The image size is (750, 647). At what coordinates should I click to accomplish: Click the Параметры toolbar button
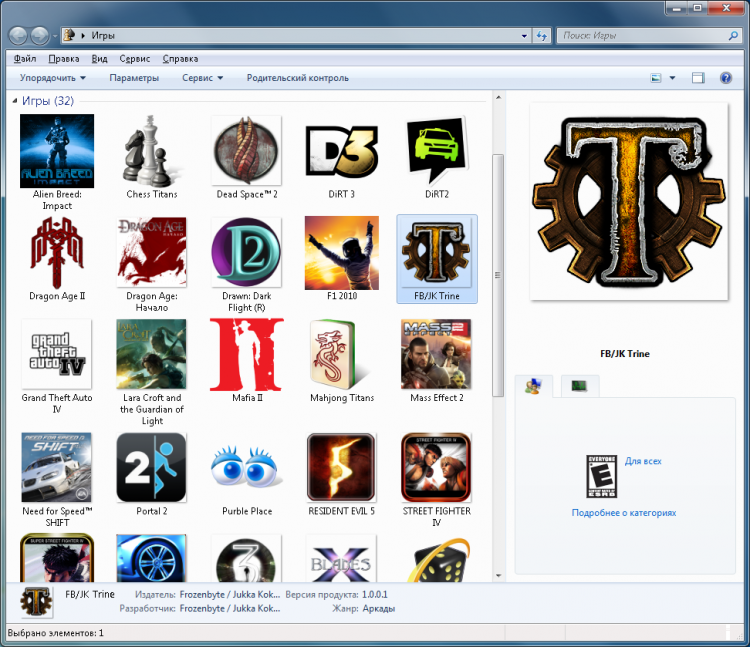pos(134,78)
